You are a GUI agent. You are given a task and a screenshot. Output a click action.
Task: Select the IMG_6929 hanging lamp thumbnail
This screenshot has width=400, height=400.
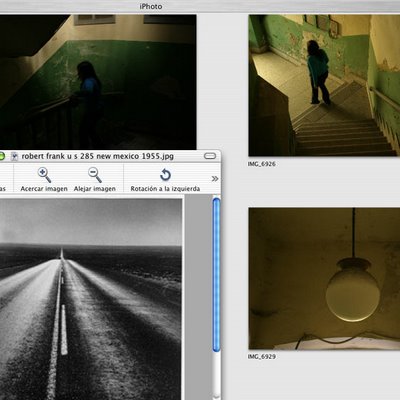[324, 279]
